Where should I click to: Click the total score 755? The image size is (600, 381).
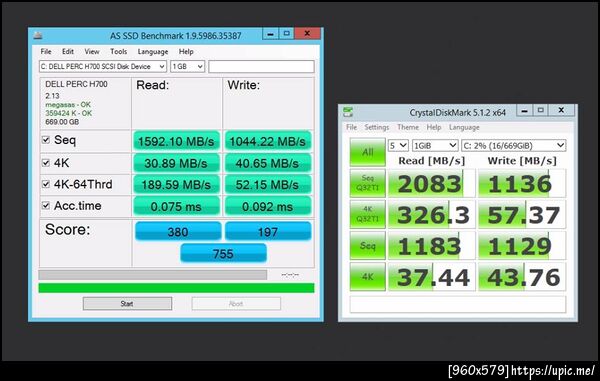click(x=223, y=253)
